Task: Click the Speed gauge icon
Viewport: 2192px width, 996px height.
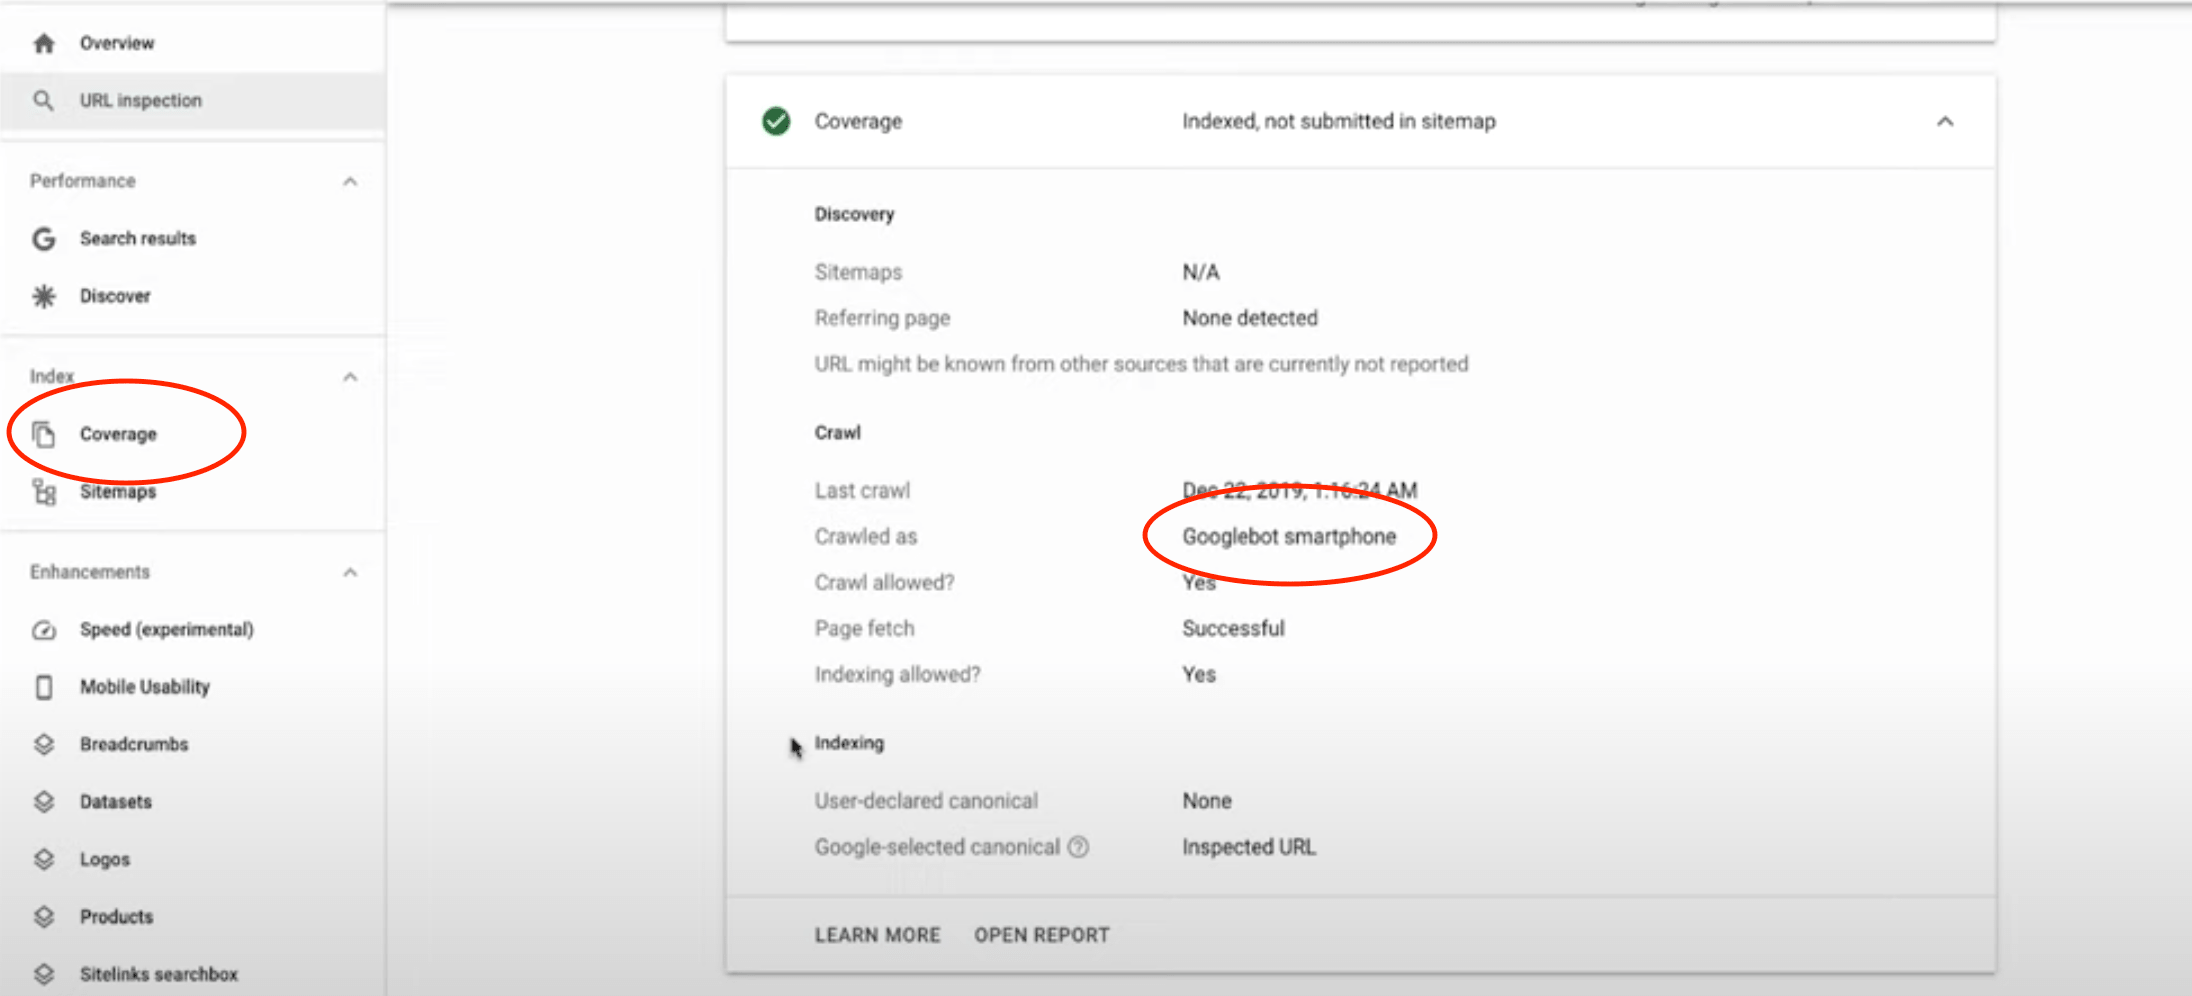Action: pos(44,630)
